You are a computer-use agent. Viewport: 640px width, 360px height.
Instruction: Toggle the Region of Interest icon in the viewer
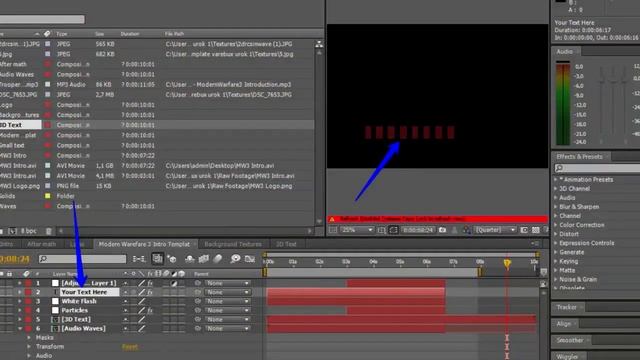(524, 230)
